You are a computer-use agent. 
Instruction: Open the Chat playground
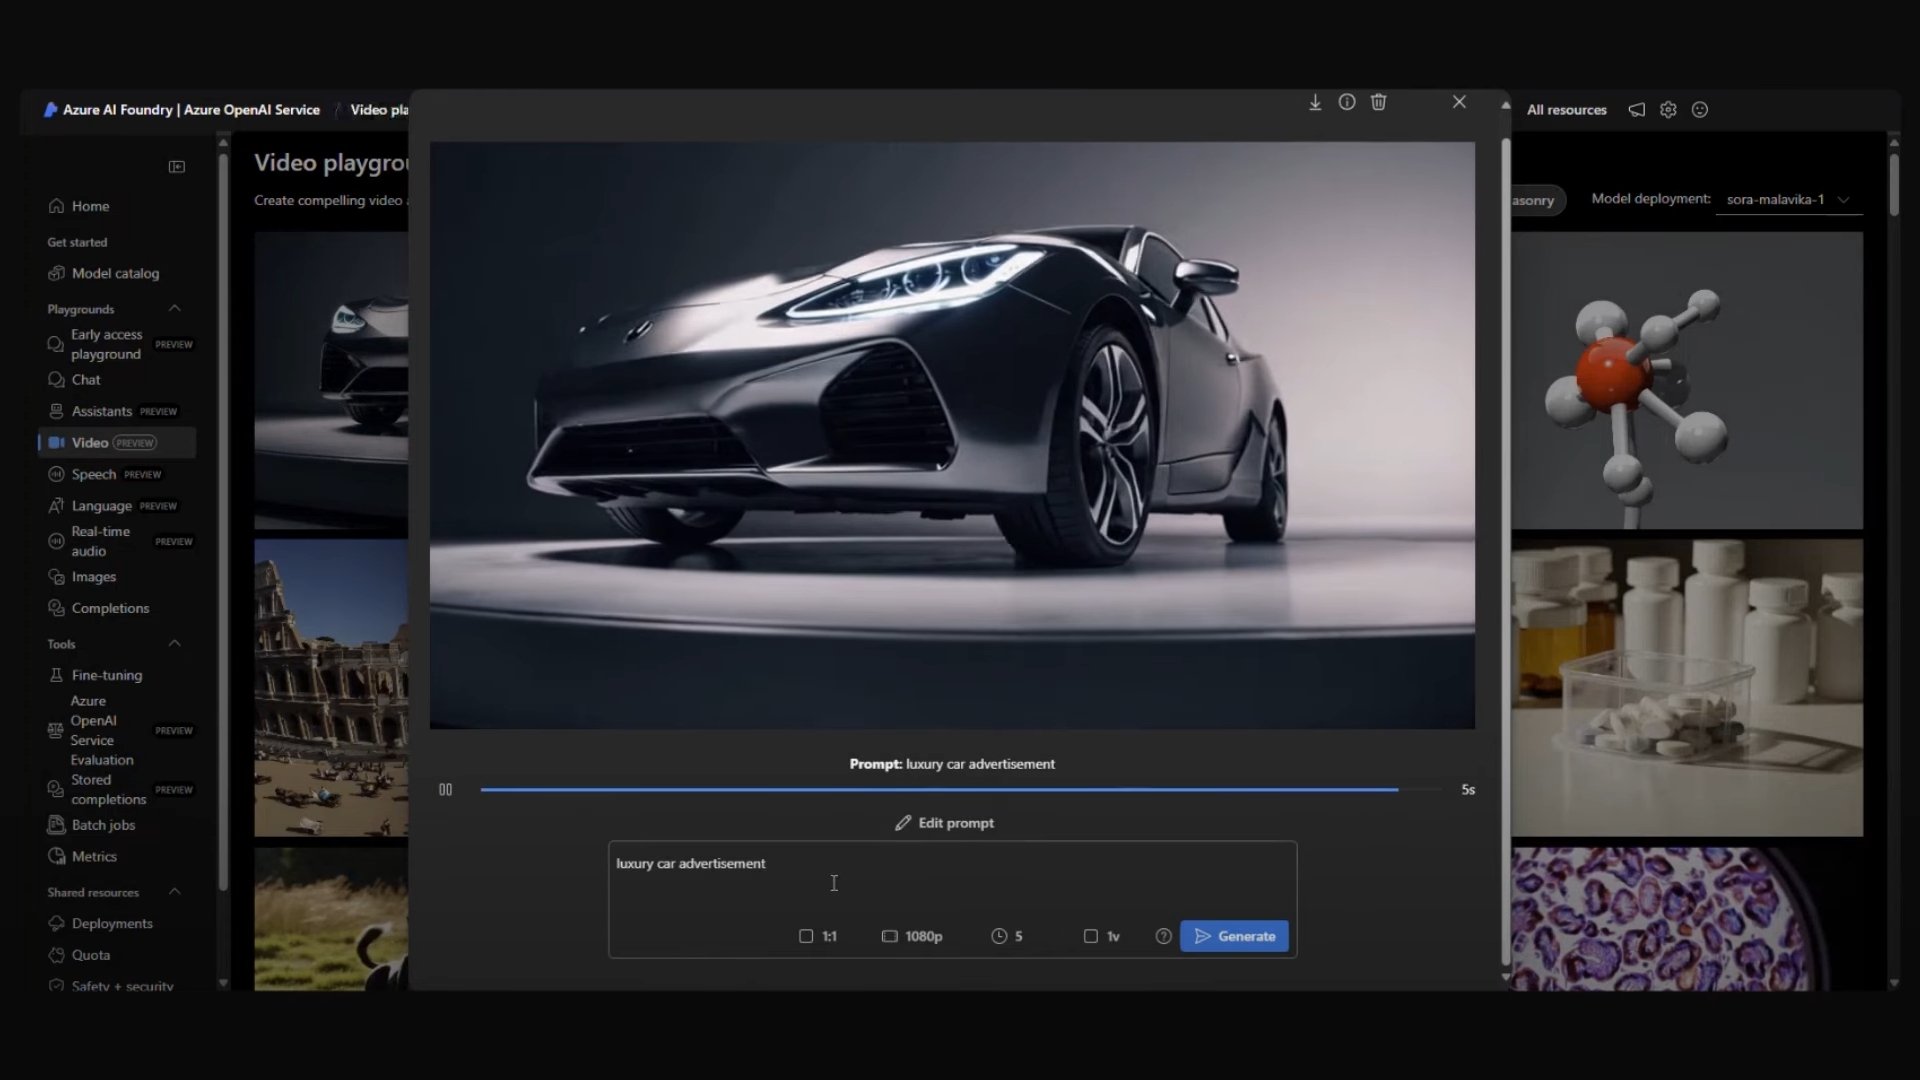pos(74,380)
